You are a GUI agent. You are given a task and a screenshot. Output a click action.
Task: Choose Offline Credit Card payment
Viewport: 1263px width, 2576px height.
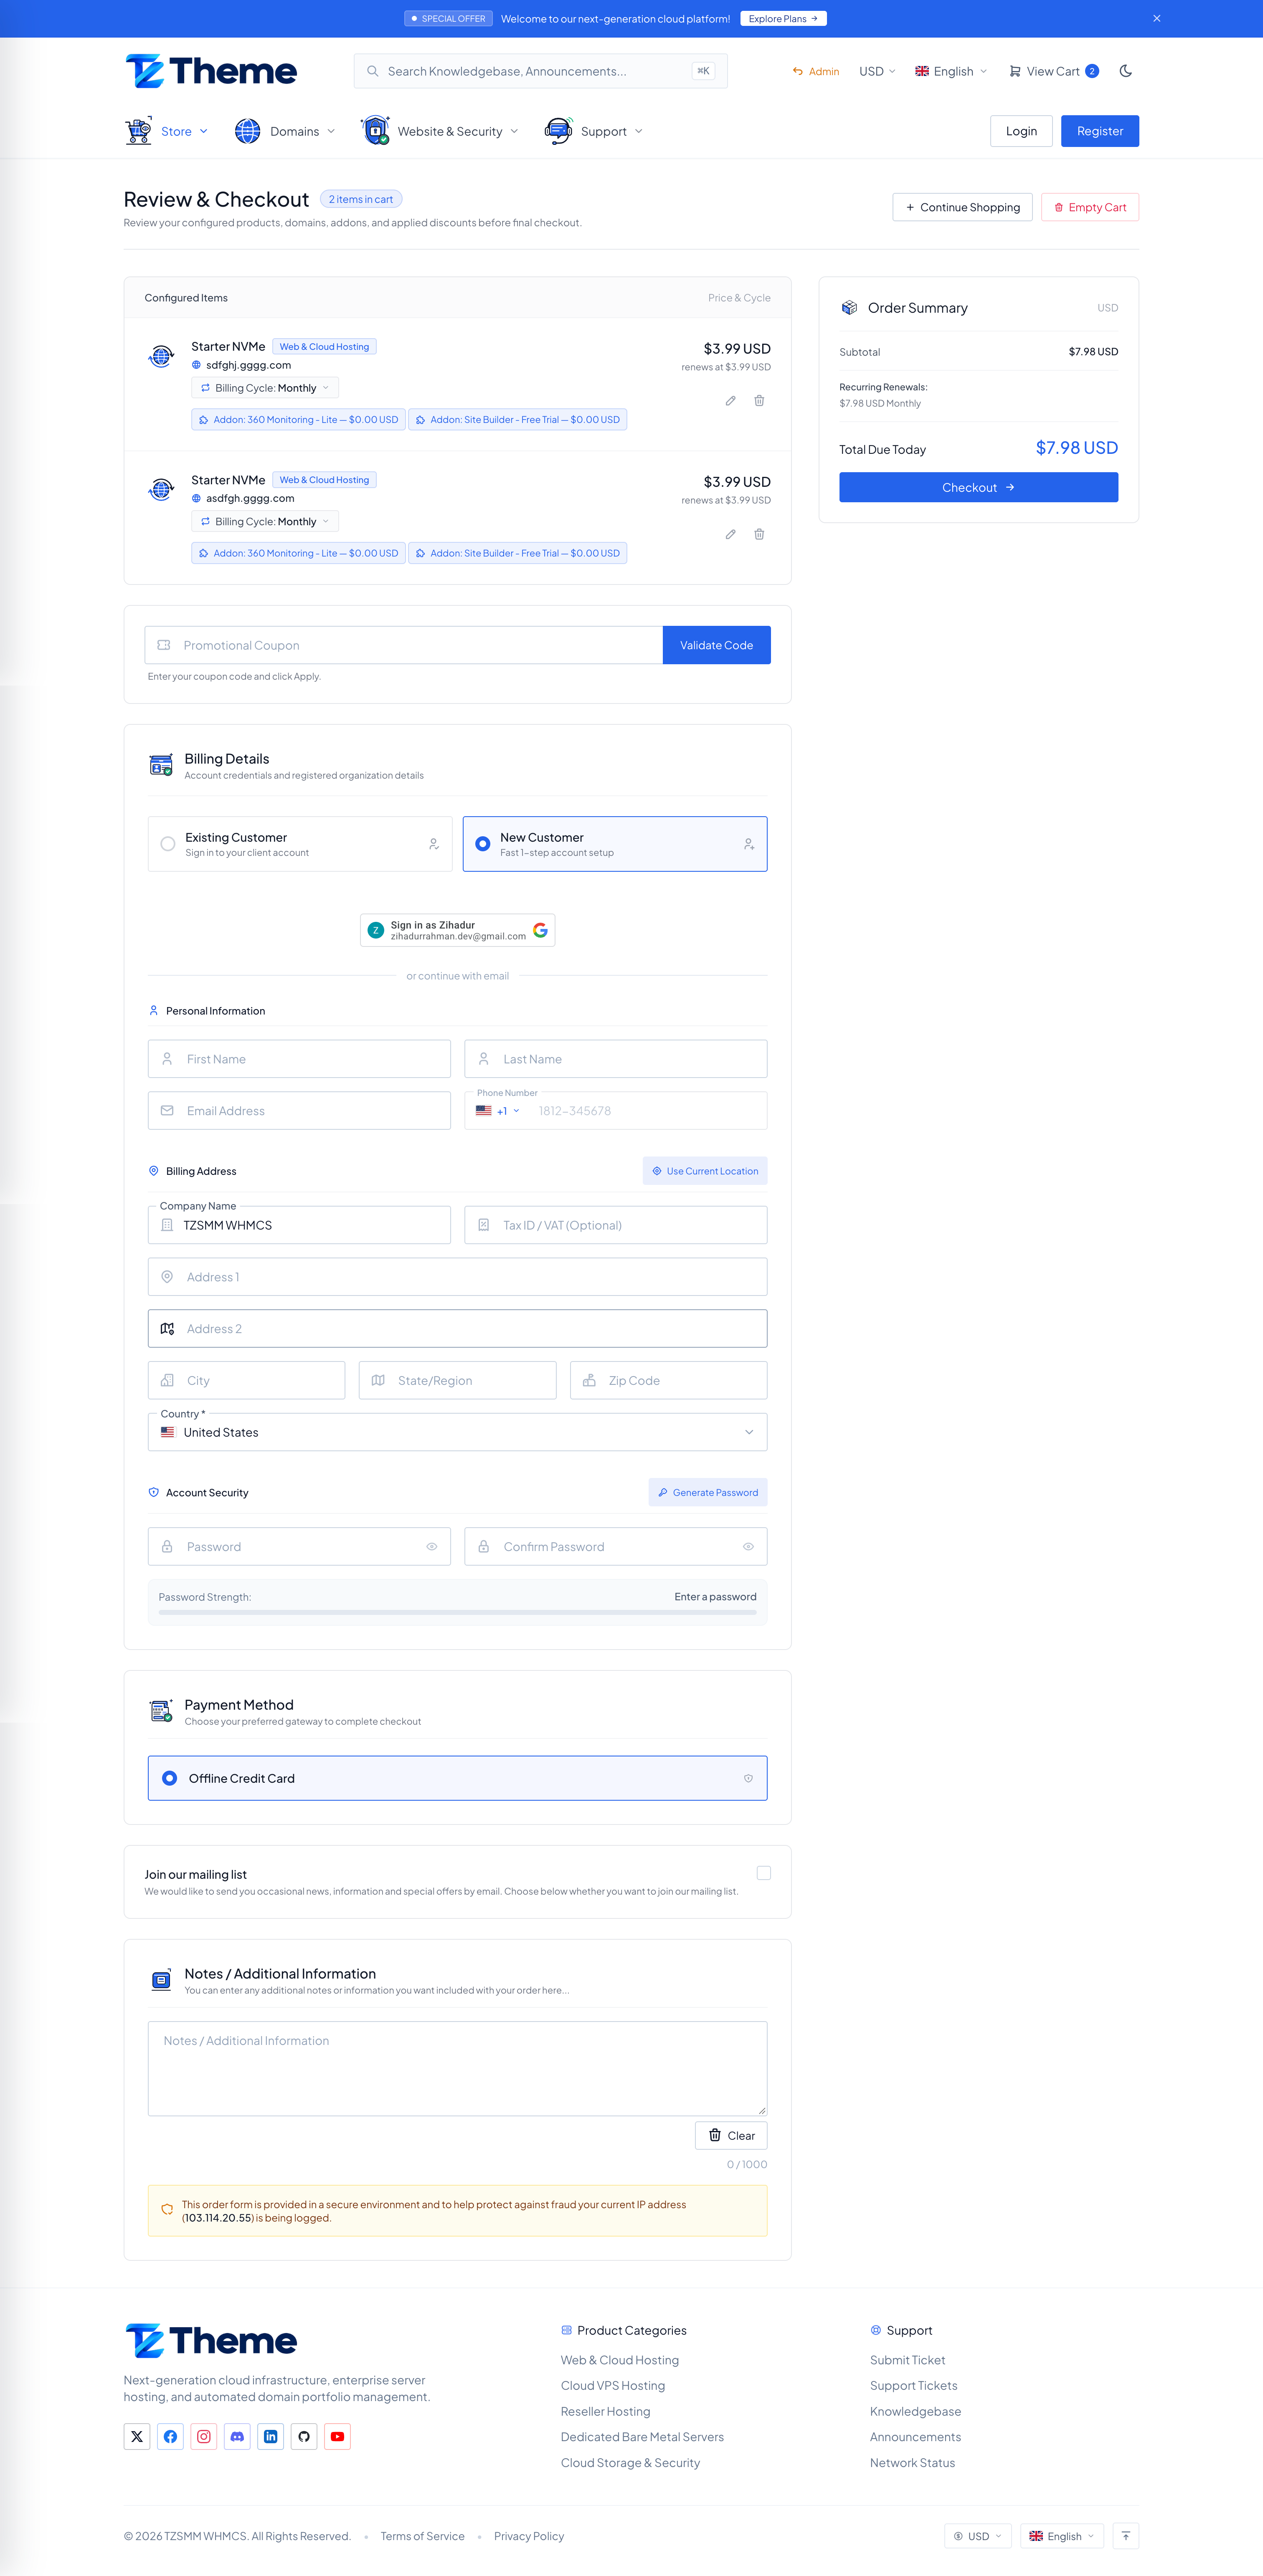[458, 1778]
